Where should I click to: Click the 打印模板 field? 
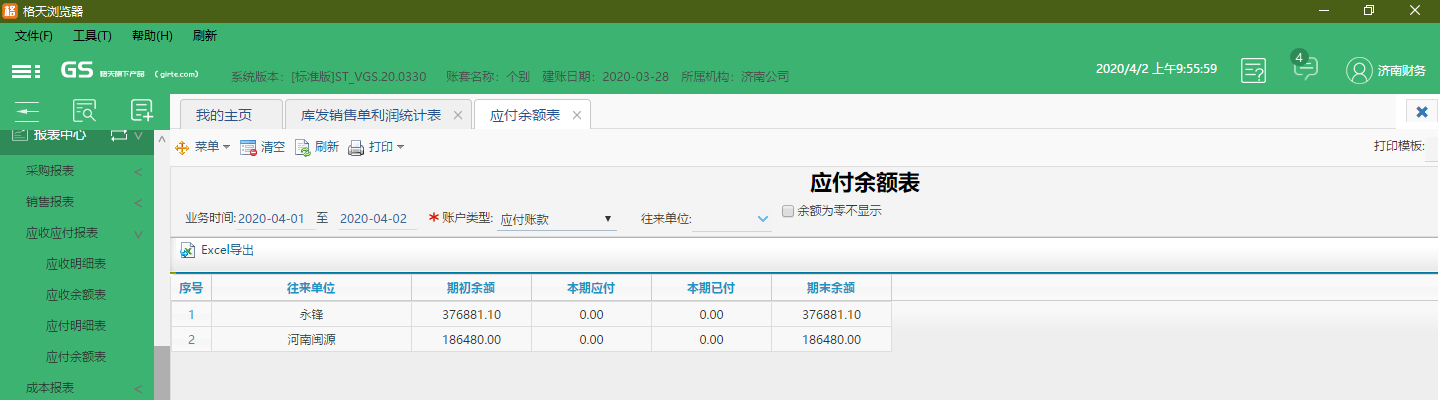click(1432, 147)
